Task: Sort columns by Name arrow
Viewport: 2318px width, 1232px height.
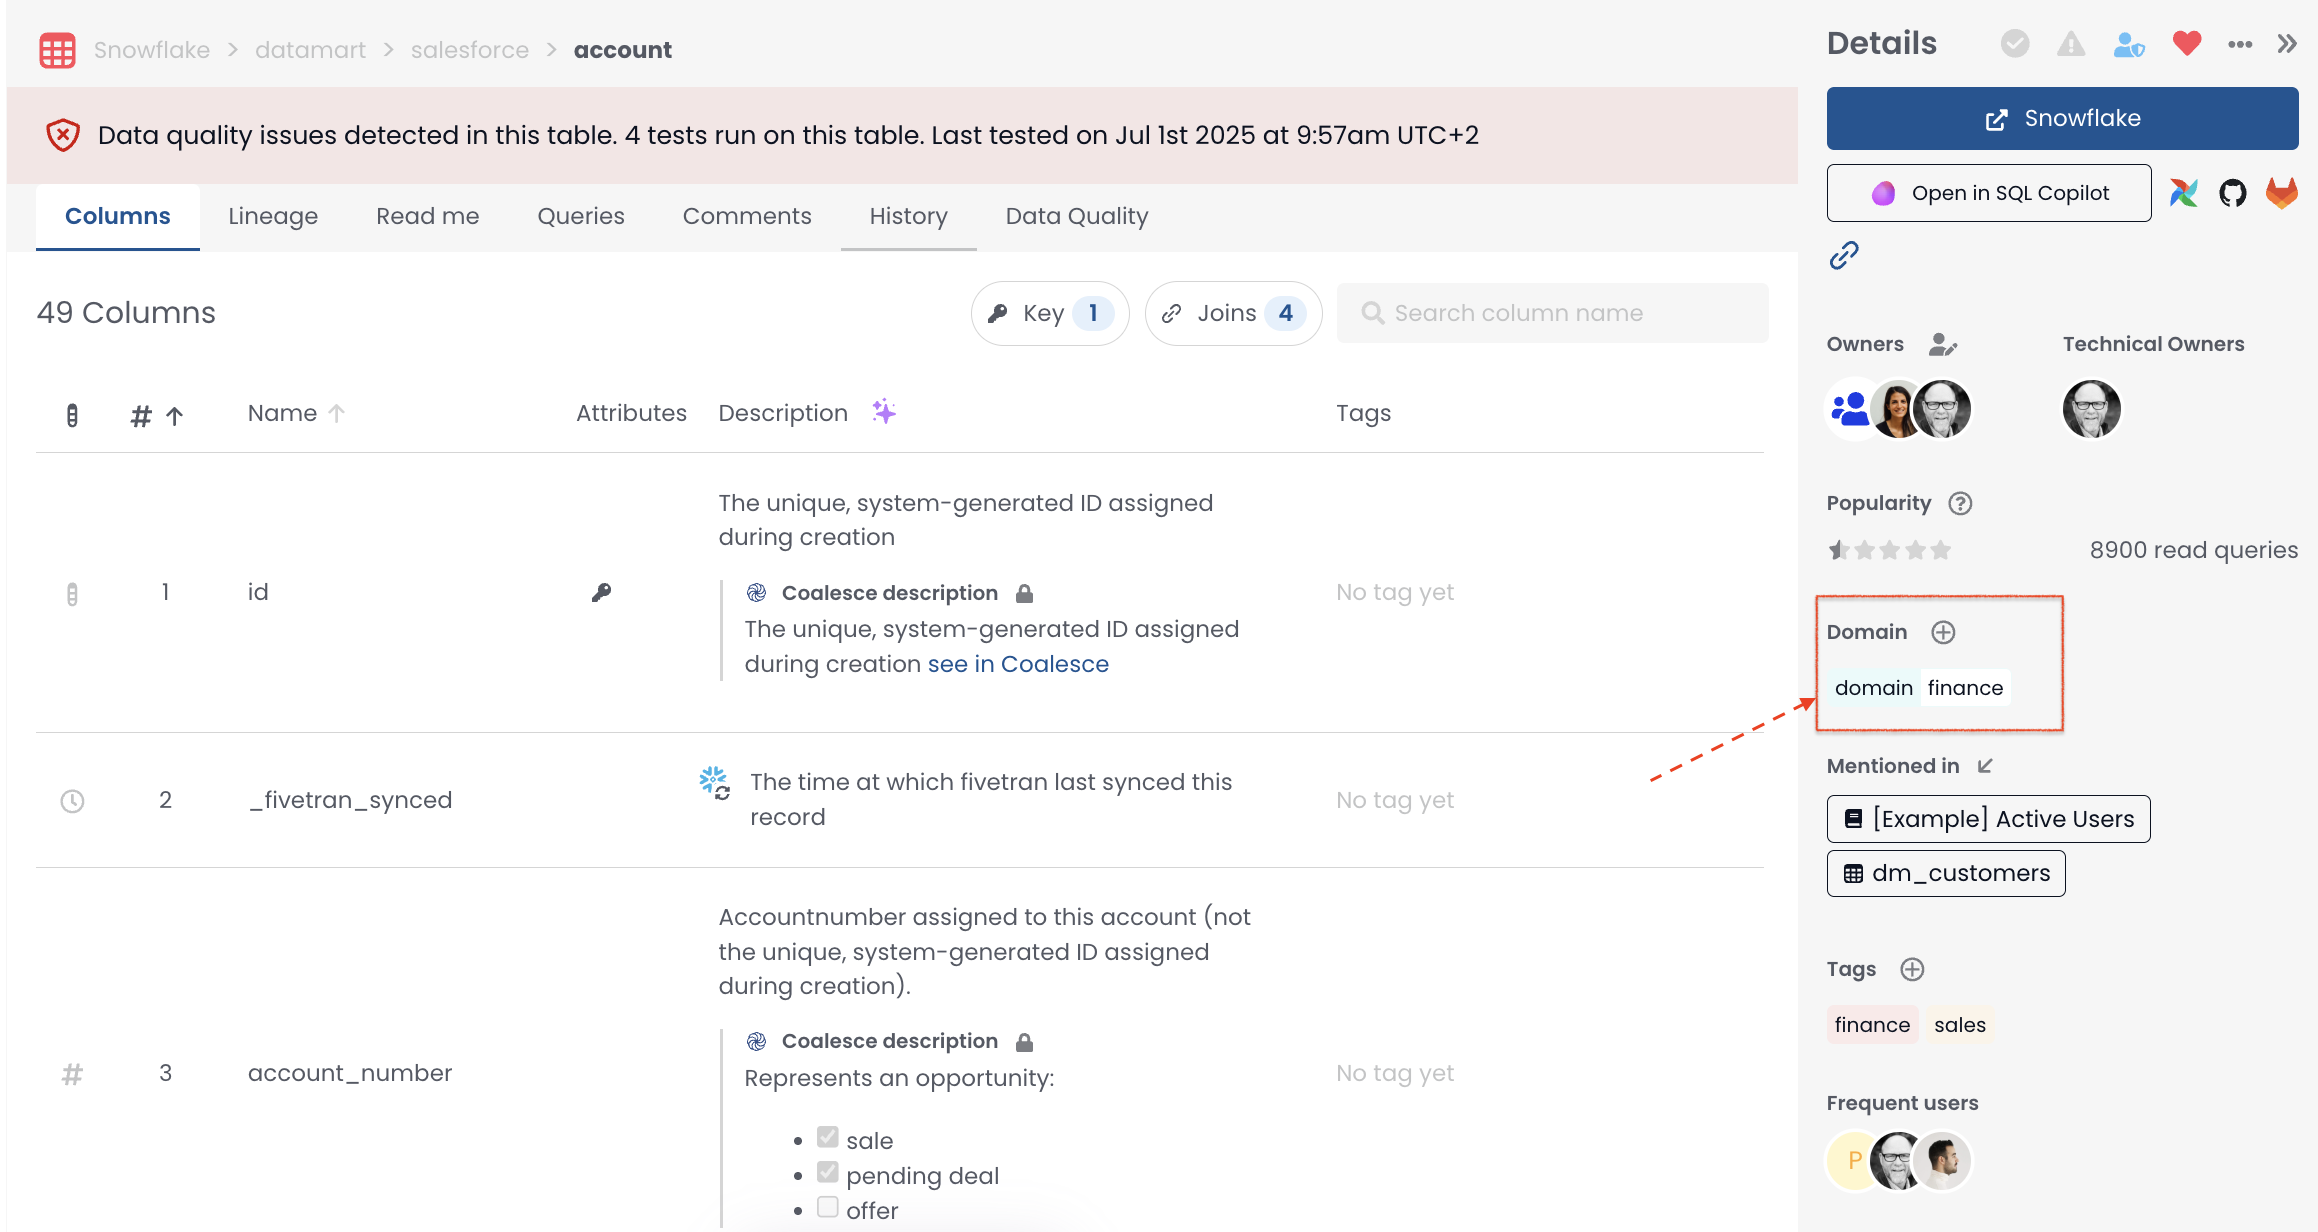Action: point(337,413)
